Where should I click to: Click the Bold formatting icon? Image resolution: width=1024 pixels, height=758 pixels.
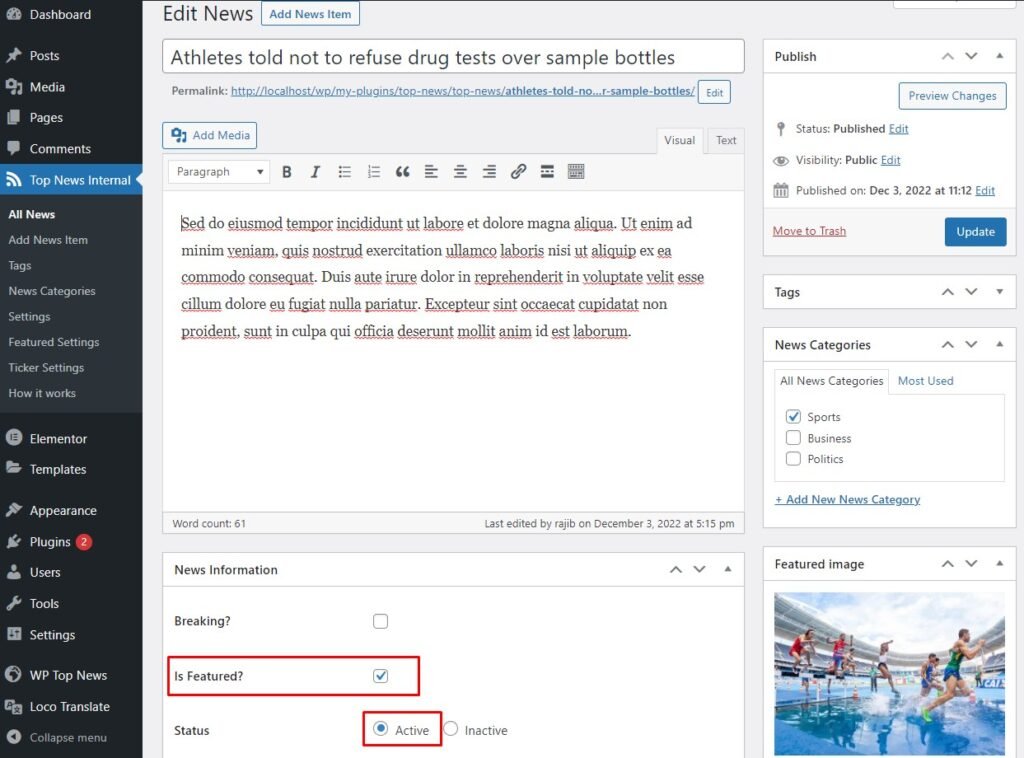coord(287,172)
